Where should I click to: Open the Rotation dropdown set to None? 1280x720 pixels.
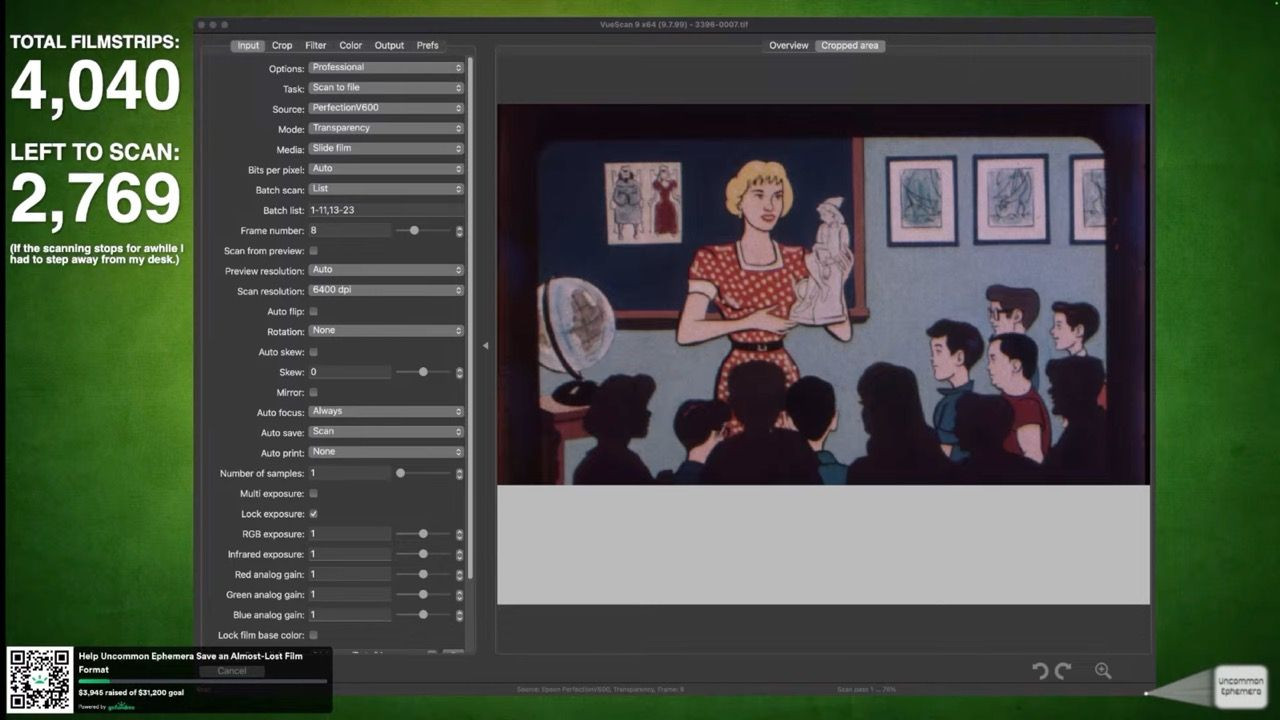coord(386,331)
